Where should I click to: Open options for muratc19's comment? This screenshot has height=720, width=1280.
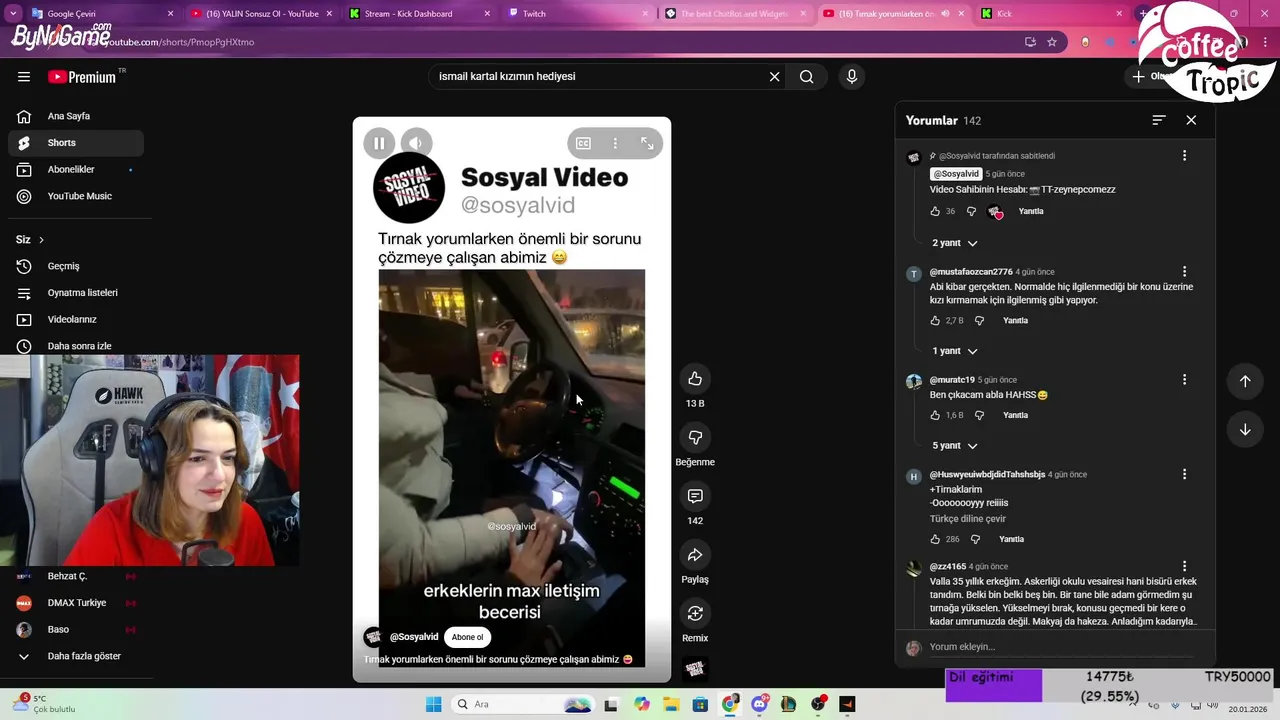[x=1184, y=380]
